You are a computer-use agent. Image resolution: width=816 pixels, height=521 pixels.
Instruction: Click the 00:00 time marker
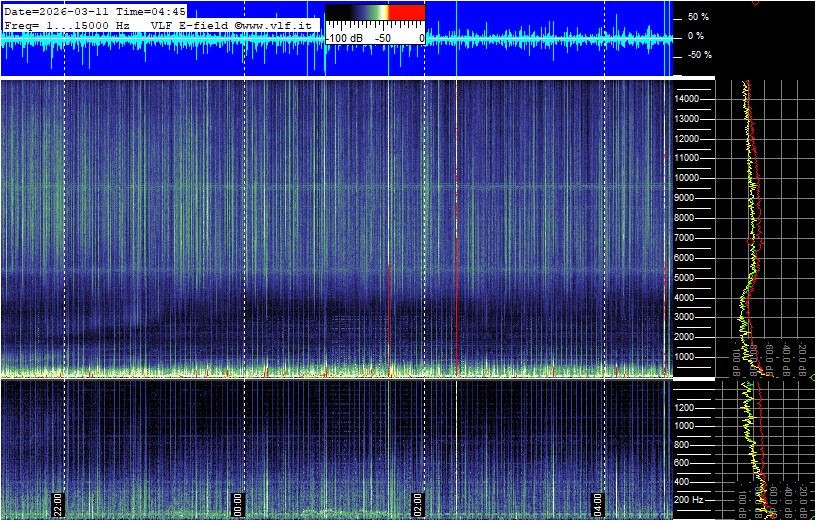tap(237, 502)
